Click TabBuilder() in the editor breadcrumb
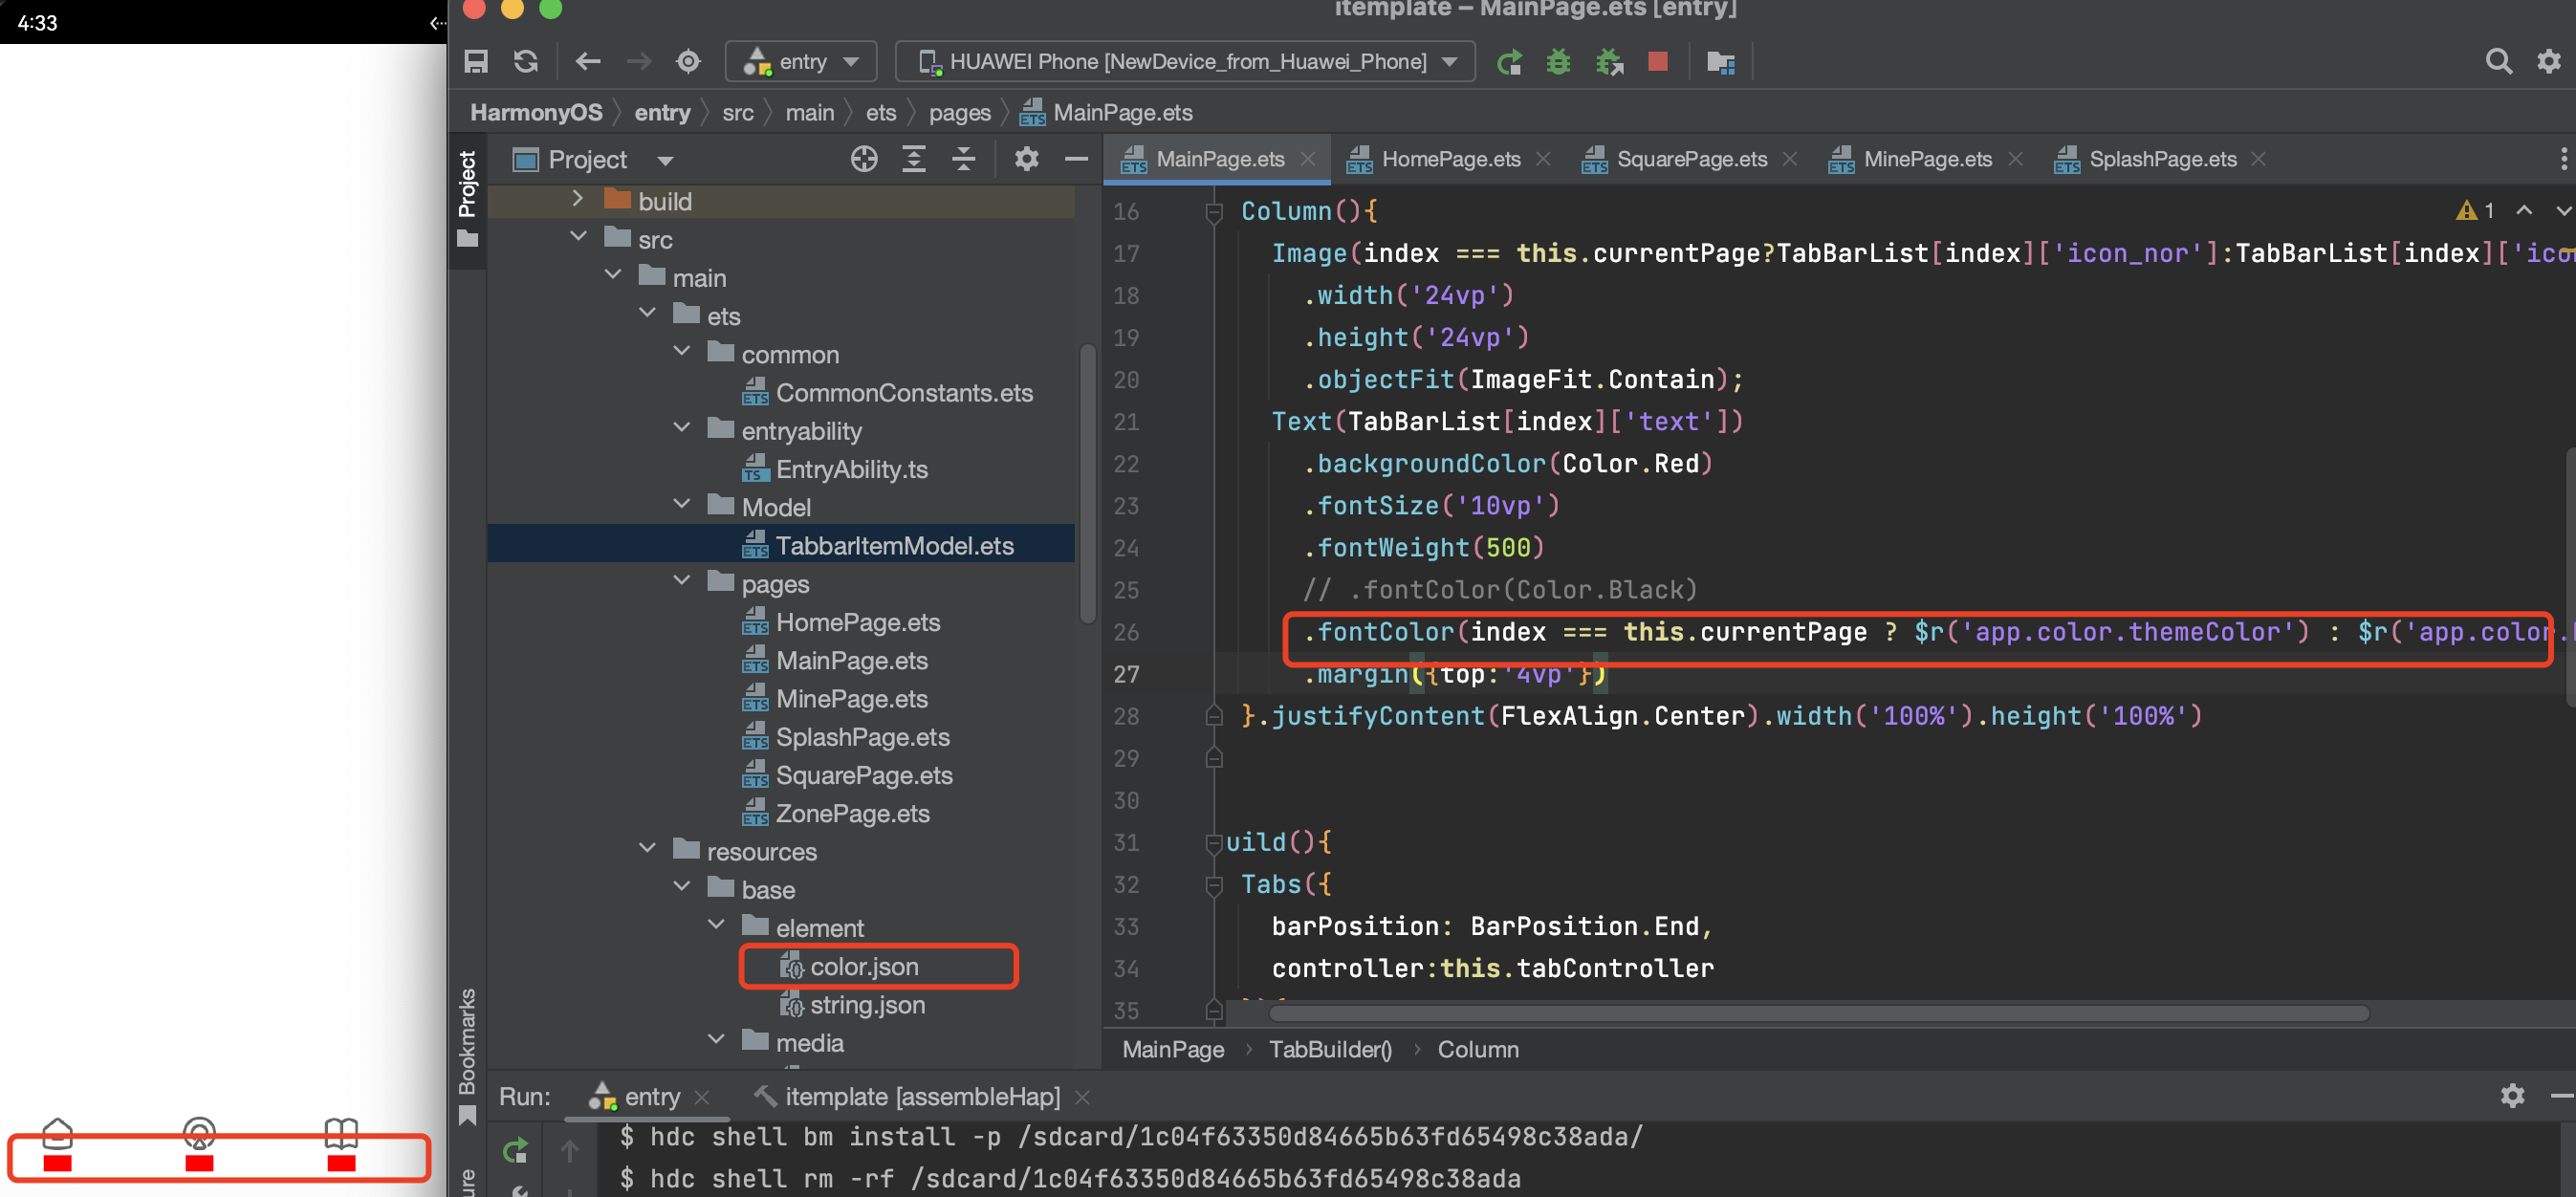 1329,1049
